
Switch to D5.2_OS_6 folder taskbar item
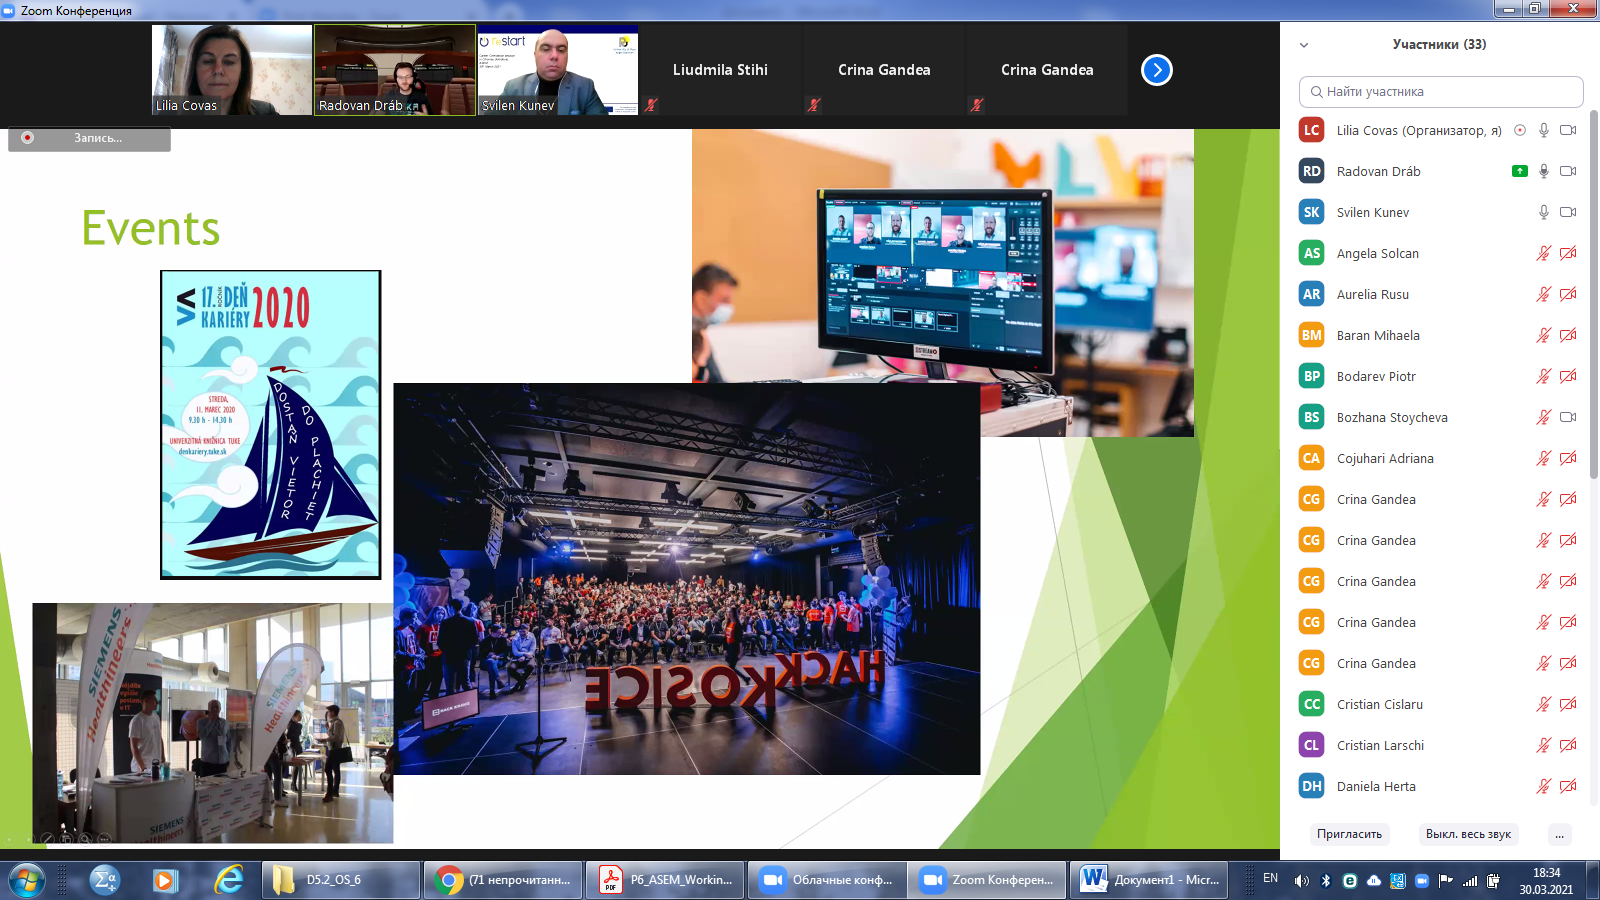[x=341, y=880]
